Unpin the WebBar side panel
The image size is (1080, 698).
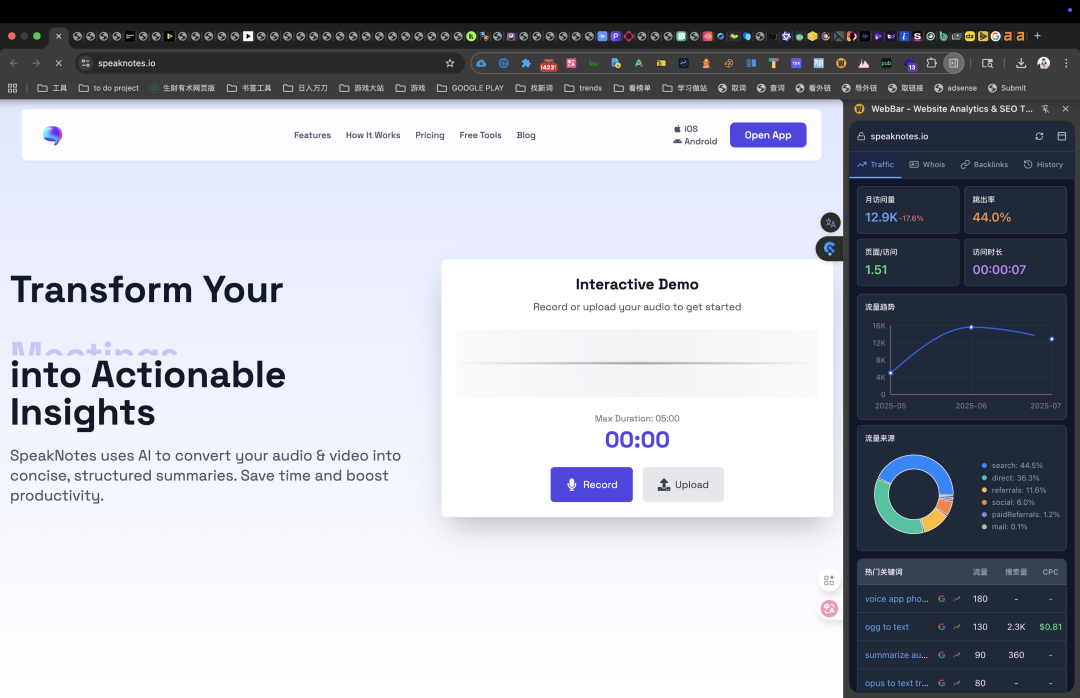1046,109
